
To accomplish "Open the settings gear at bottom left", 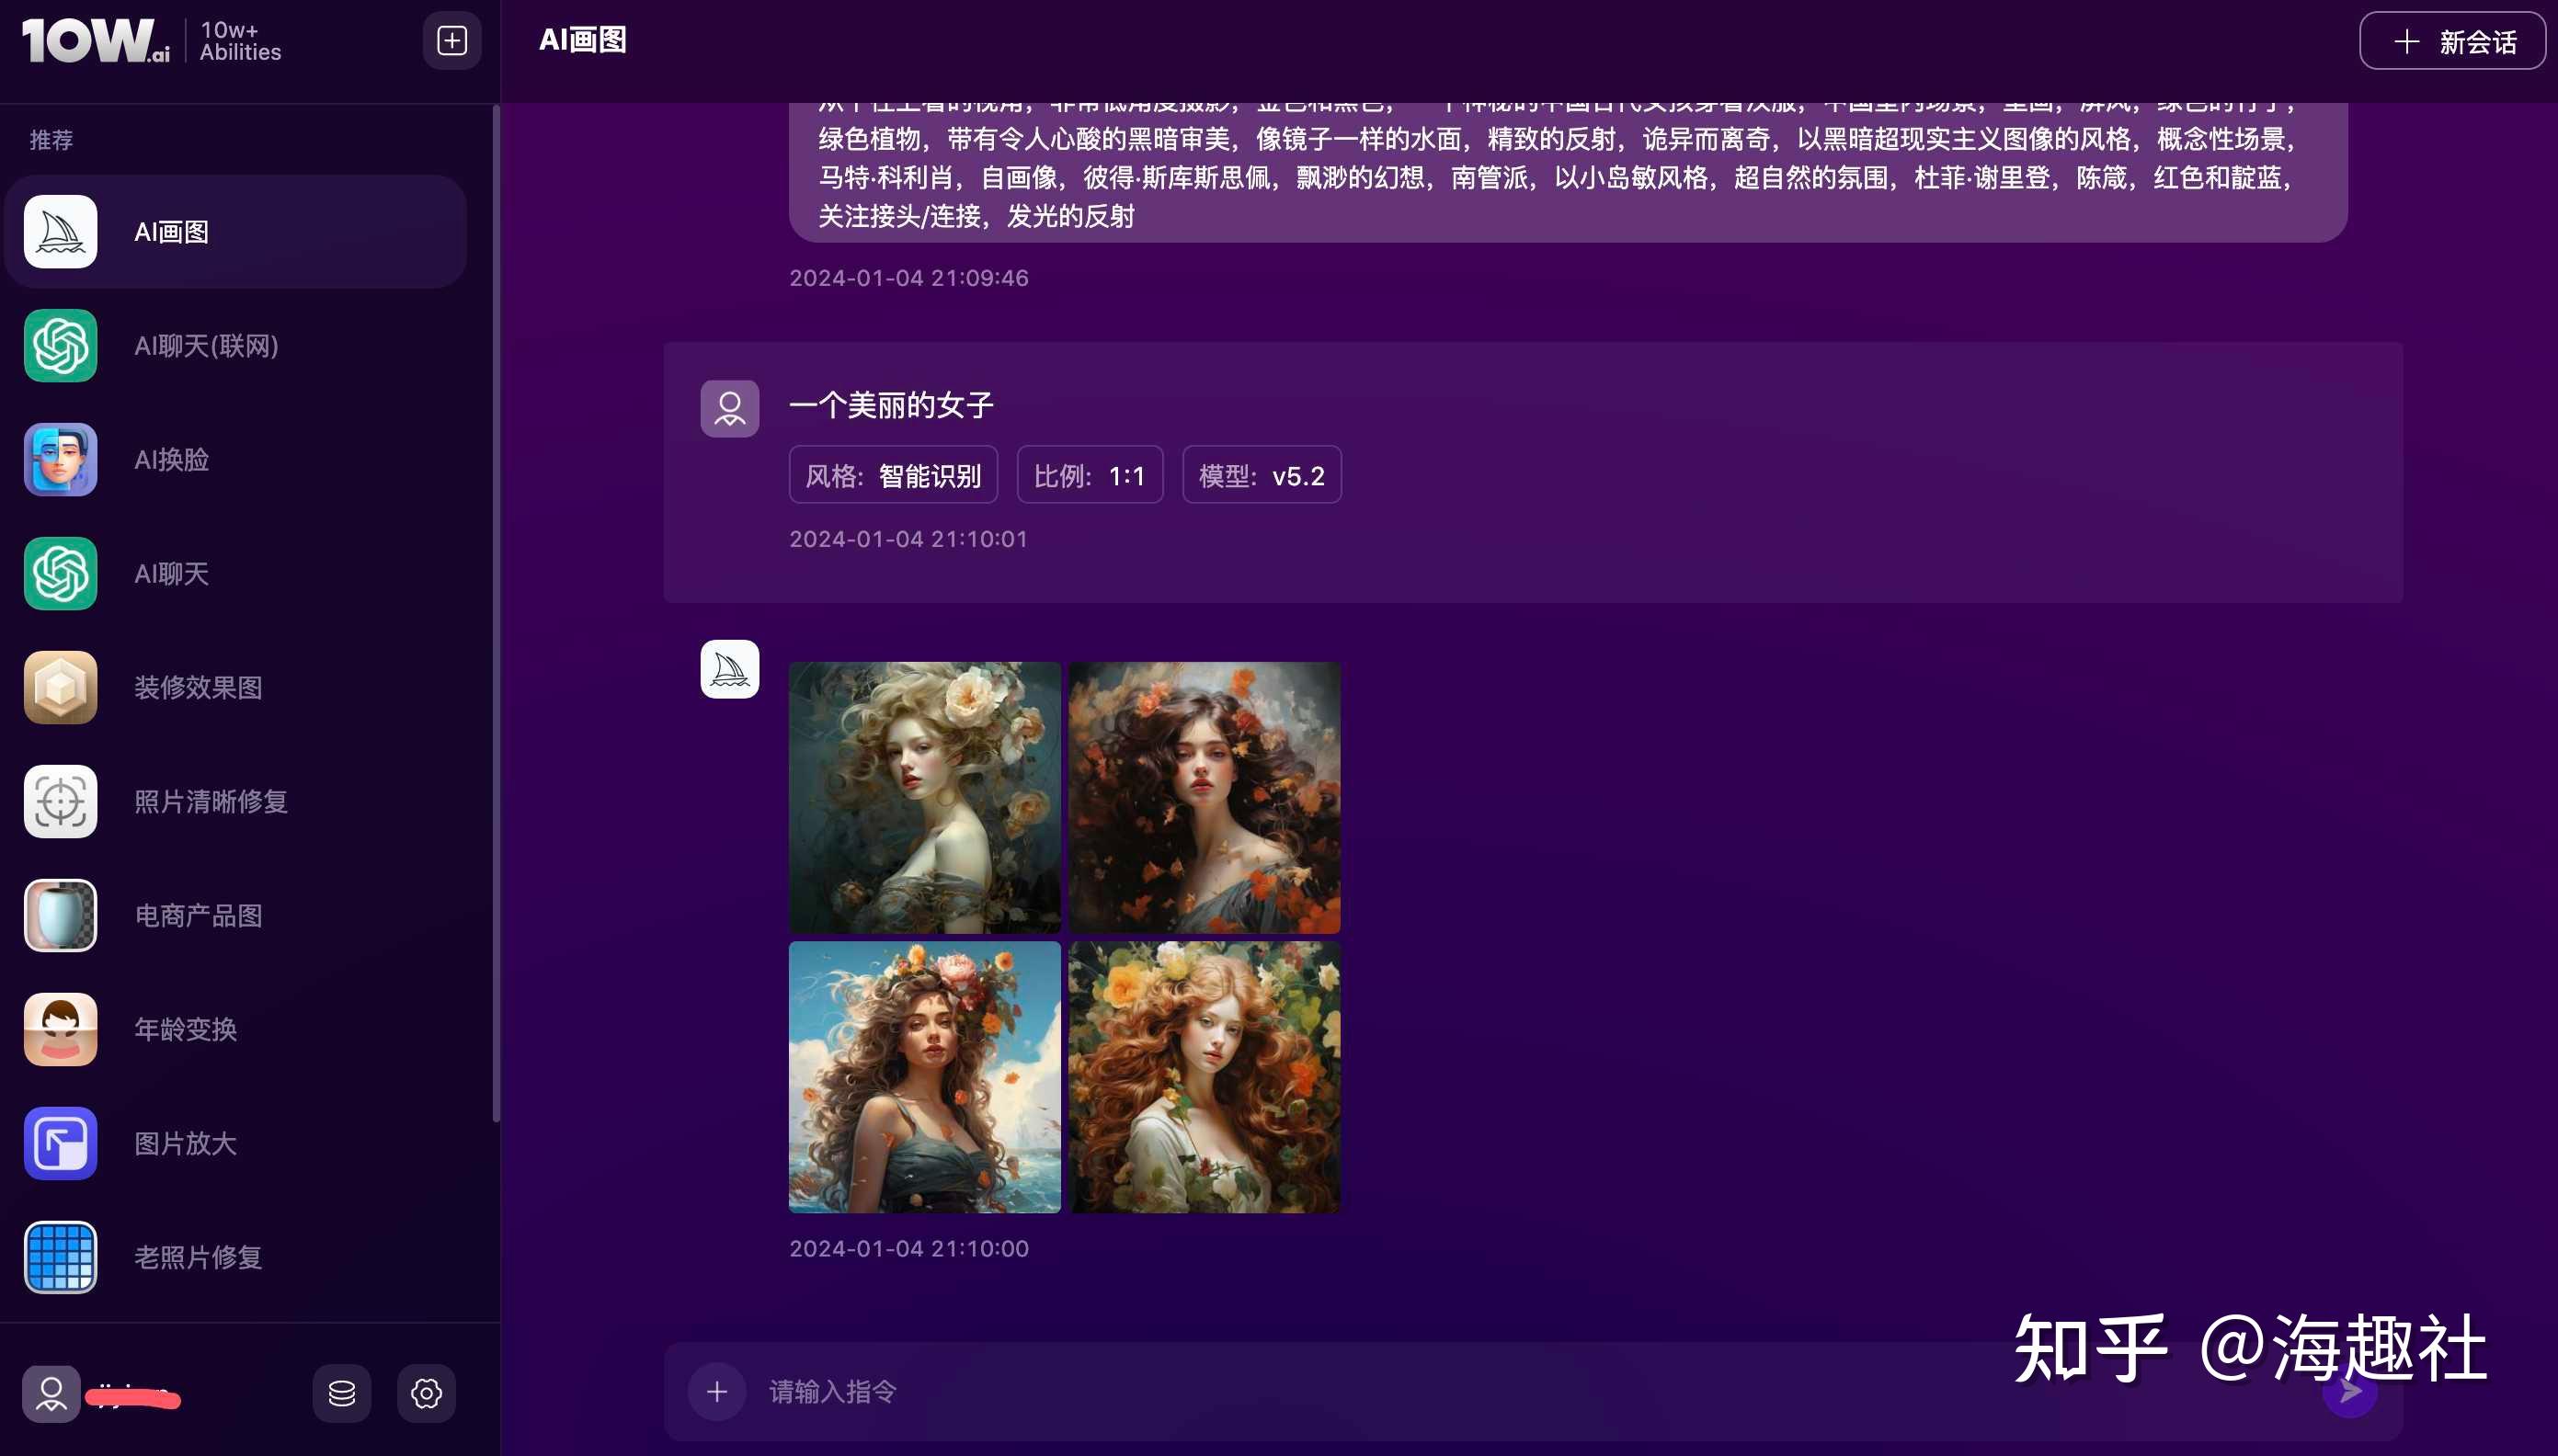I will [x=426, y=1392].
